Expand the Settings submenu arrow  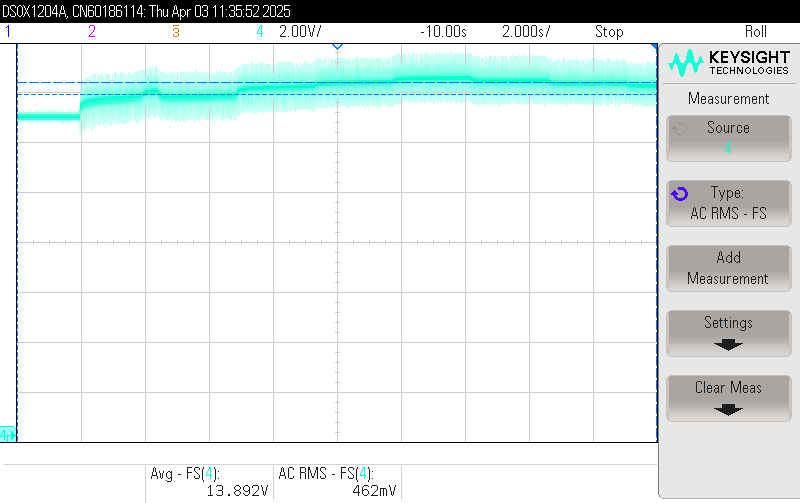(728, 345)
